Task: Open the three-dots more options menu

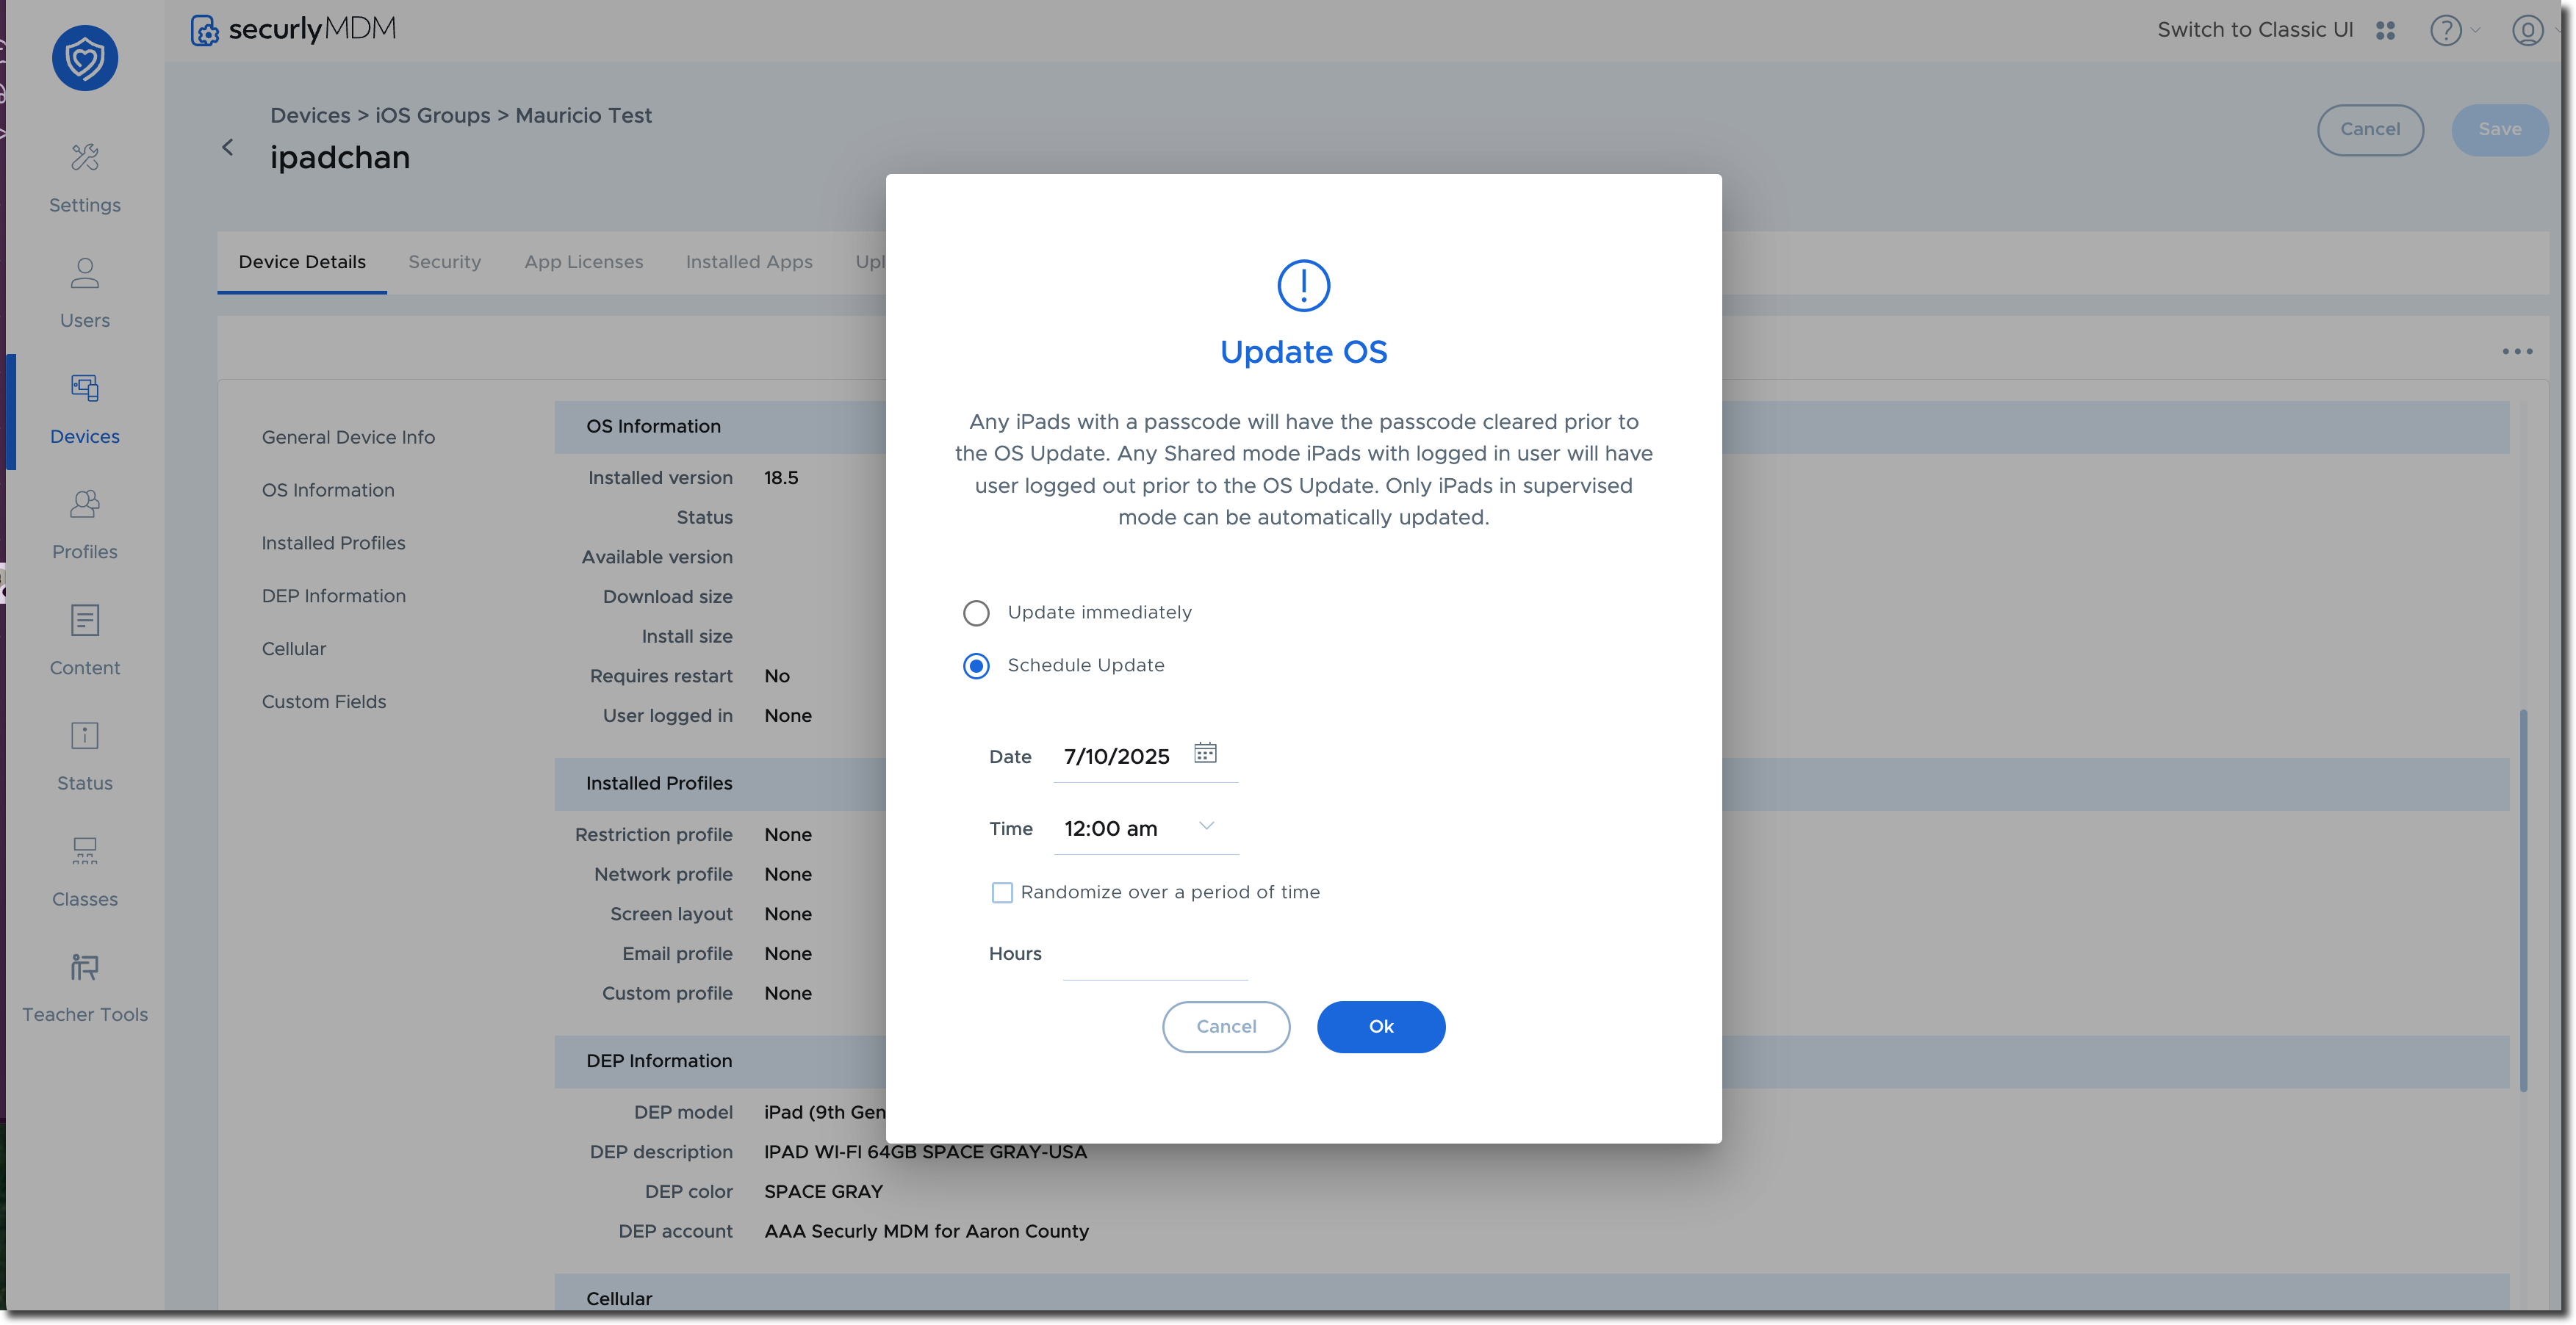Action: tap(2517, 351)
